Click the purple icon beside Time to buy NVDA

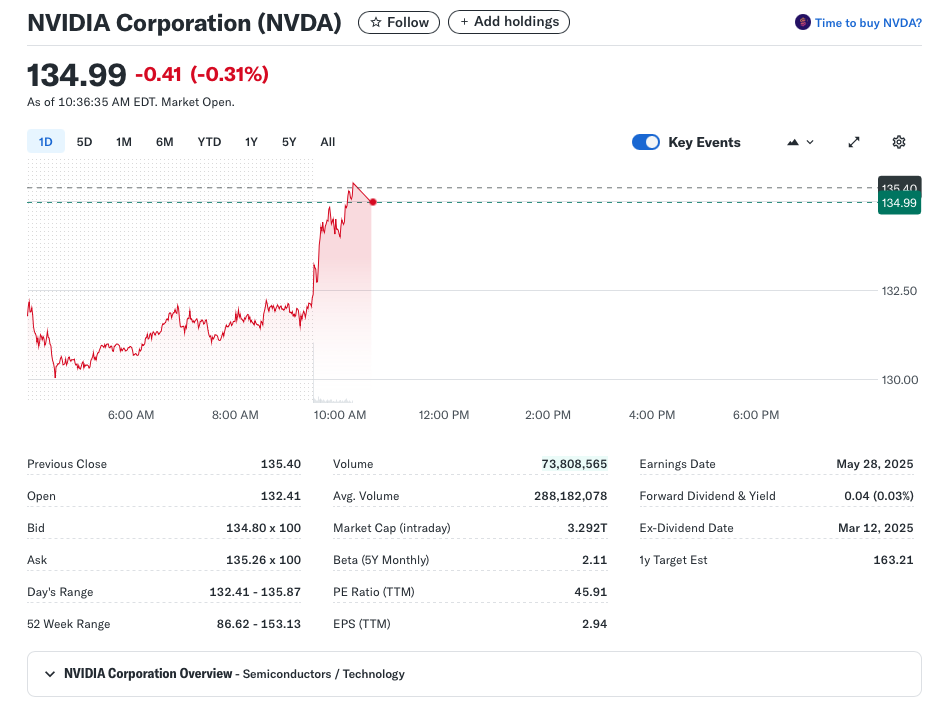click(802, 23)
